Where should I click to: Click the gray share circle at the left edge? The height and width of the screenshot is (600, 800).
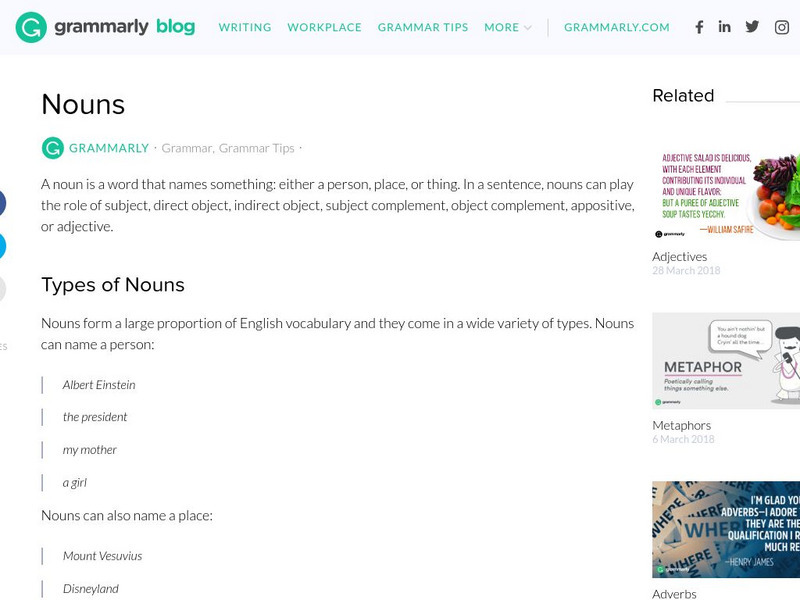point(2,289)
